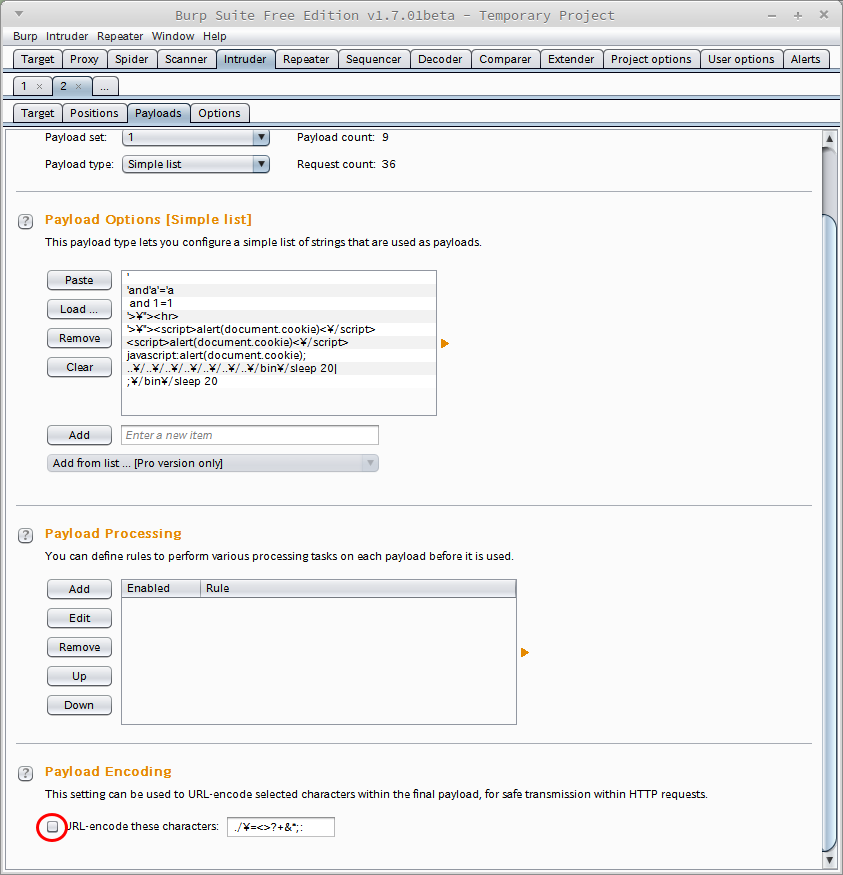This screenshot has height=875, width=843.
Task: Click the Payload Encoding help icon
Action: (x=26, y=773)
